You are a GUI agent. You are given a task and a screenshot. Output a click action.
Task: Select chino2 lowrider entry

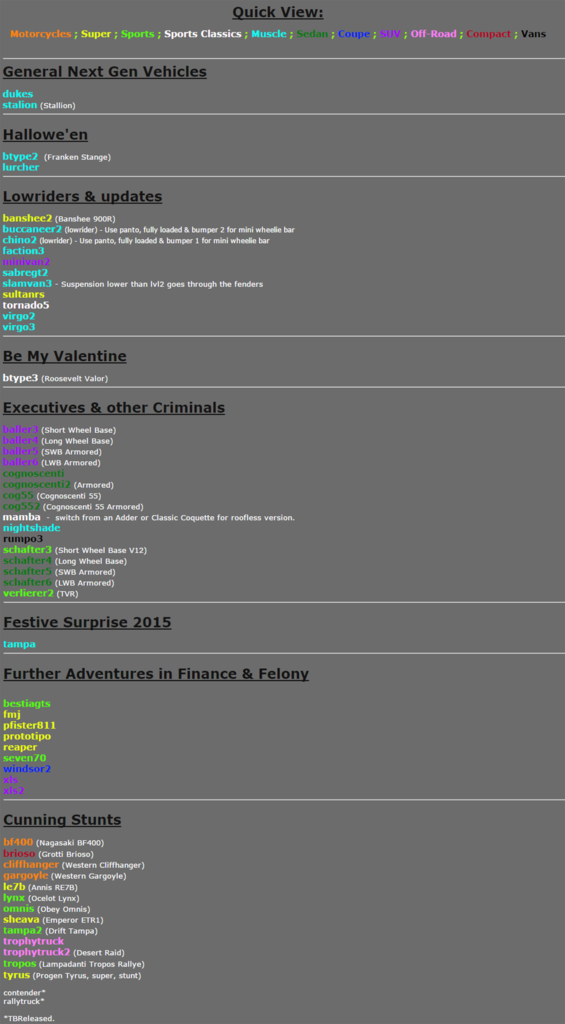tap(137, 240)
